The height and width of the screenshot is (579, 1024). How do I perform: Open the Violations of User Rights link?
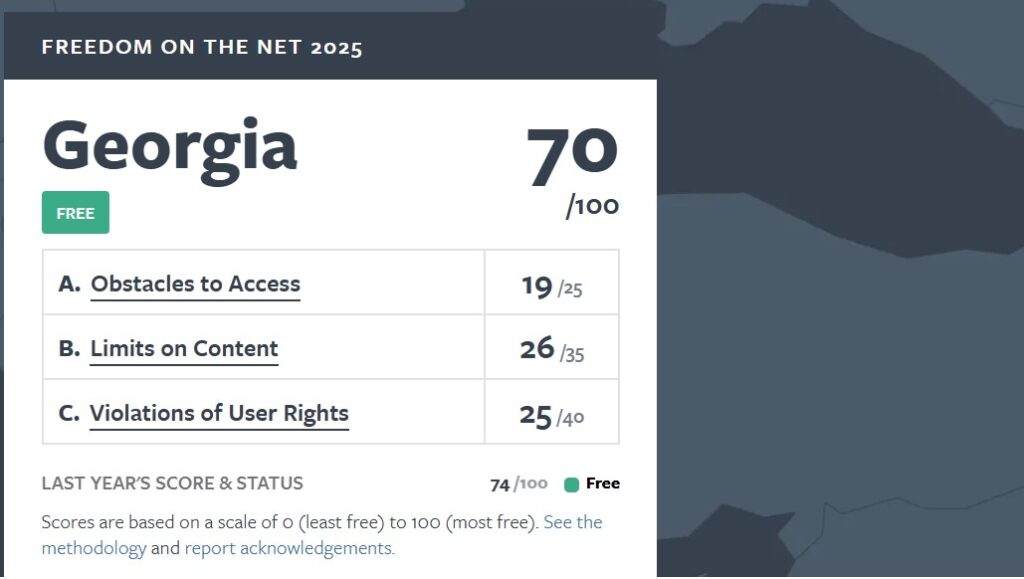click(x=219, y=414)
